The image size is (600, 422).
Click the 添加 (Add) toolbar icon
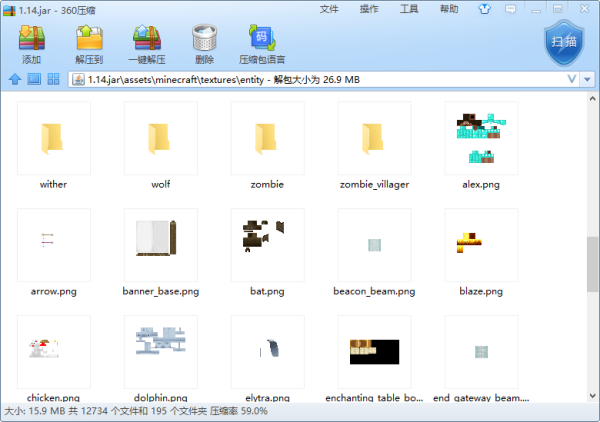pyautogui.click(x=32, y=37)
